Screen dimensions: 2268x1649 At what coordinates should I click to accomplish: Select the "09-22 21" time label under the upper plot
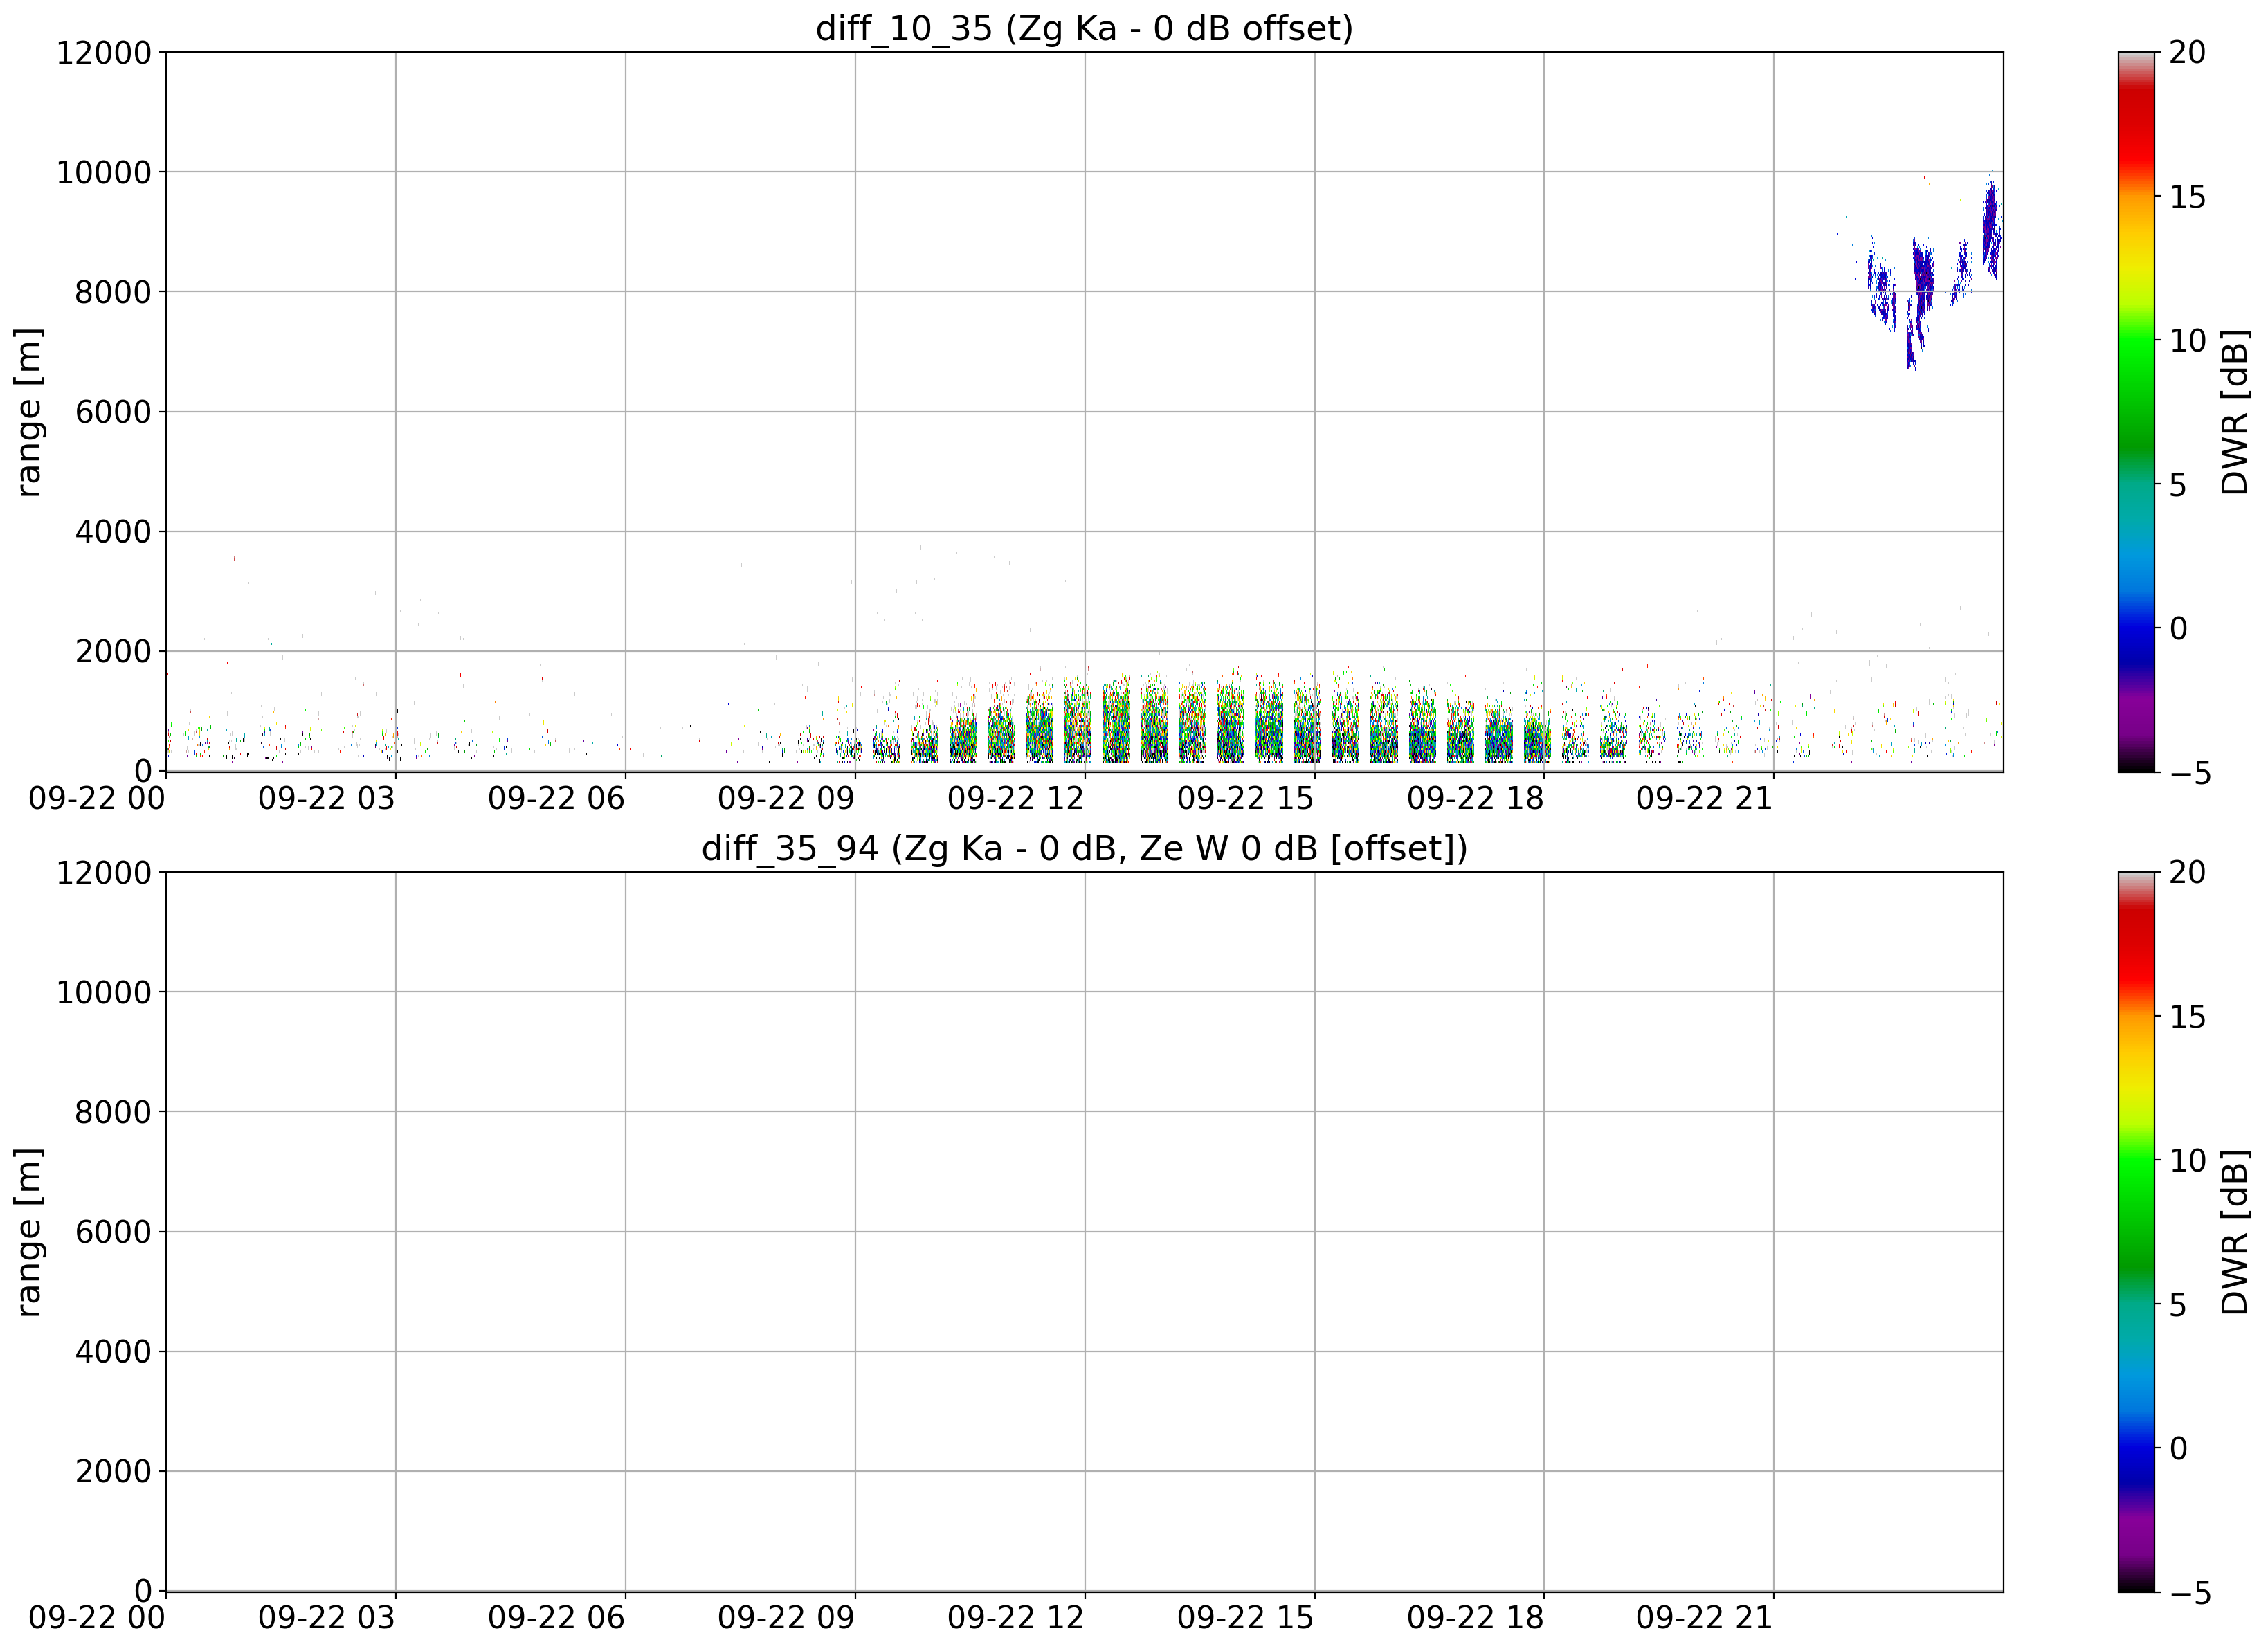1705,798
